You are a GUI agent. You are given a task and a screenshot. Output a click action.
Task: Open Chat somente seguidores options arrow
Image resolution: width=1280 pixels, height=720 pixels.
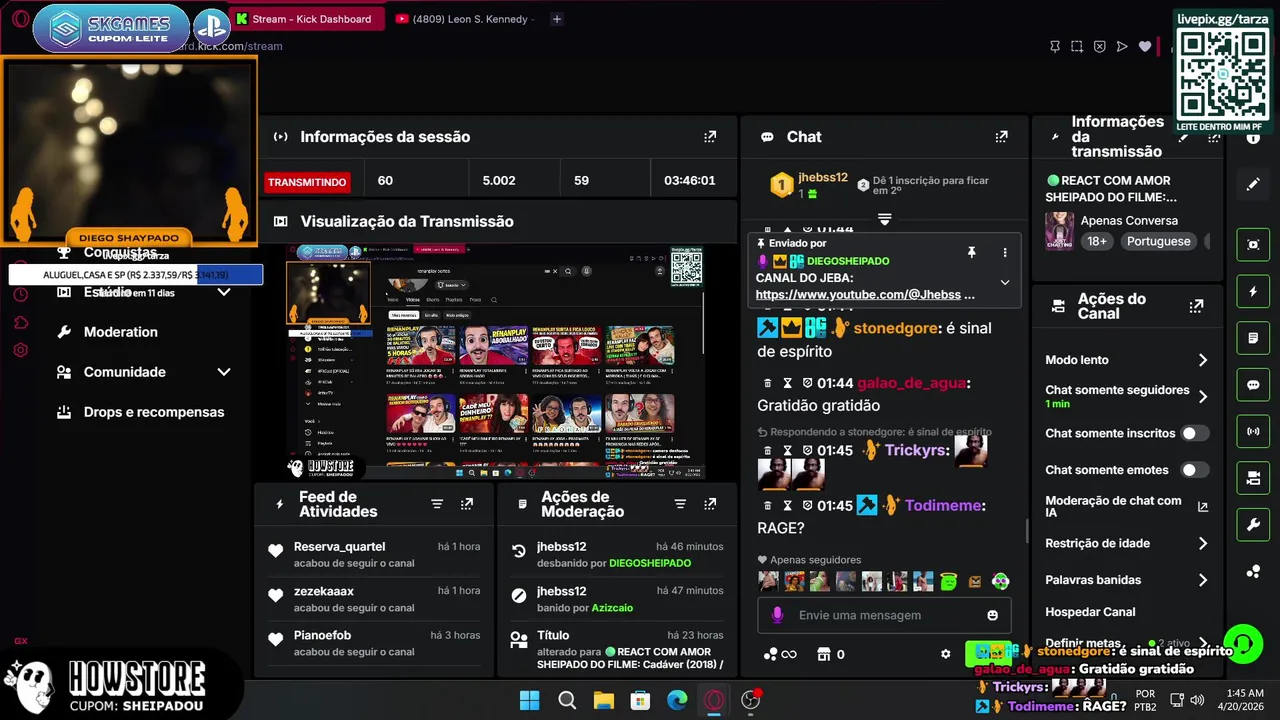click(x=1203, y=396)
